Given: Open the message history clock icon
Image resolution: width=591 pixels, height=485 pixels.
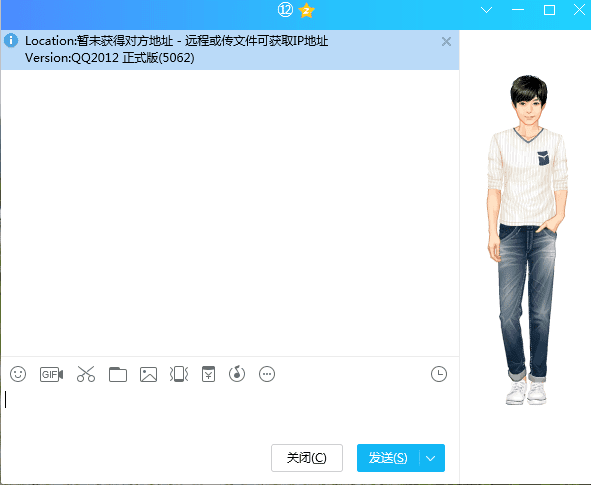Looking at the screenshot, I should [439, 374].
